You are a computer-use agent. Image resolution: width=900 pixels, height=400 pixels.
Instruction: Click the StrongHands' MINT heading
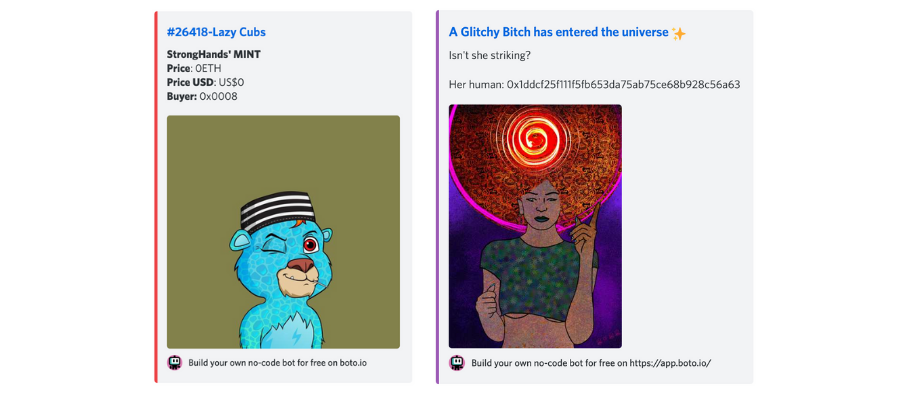click(214, 55)
